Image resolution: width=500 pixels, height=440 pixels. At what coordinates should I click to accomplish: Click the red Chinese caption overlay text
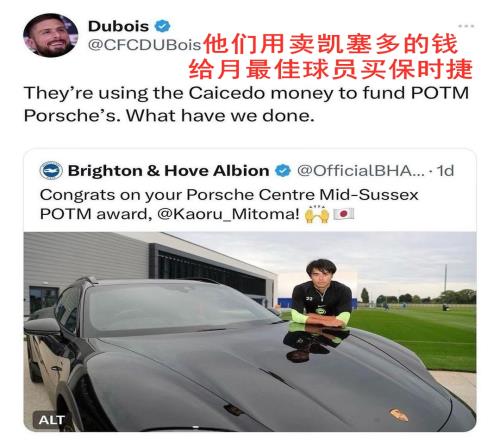coord(330,57)
